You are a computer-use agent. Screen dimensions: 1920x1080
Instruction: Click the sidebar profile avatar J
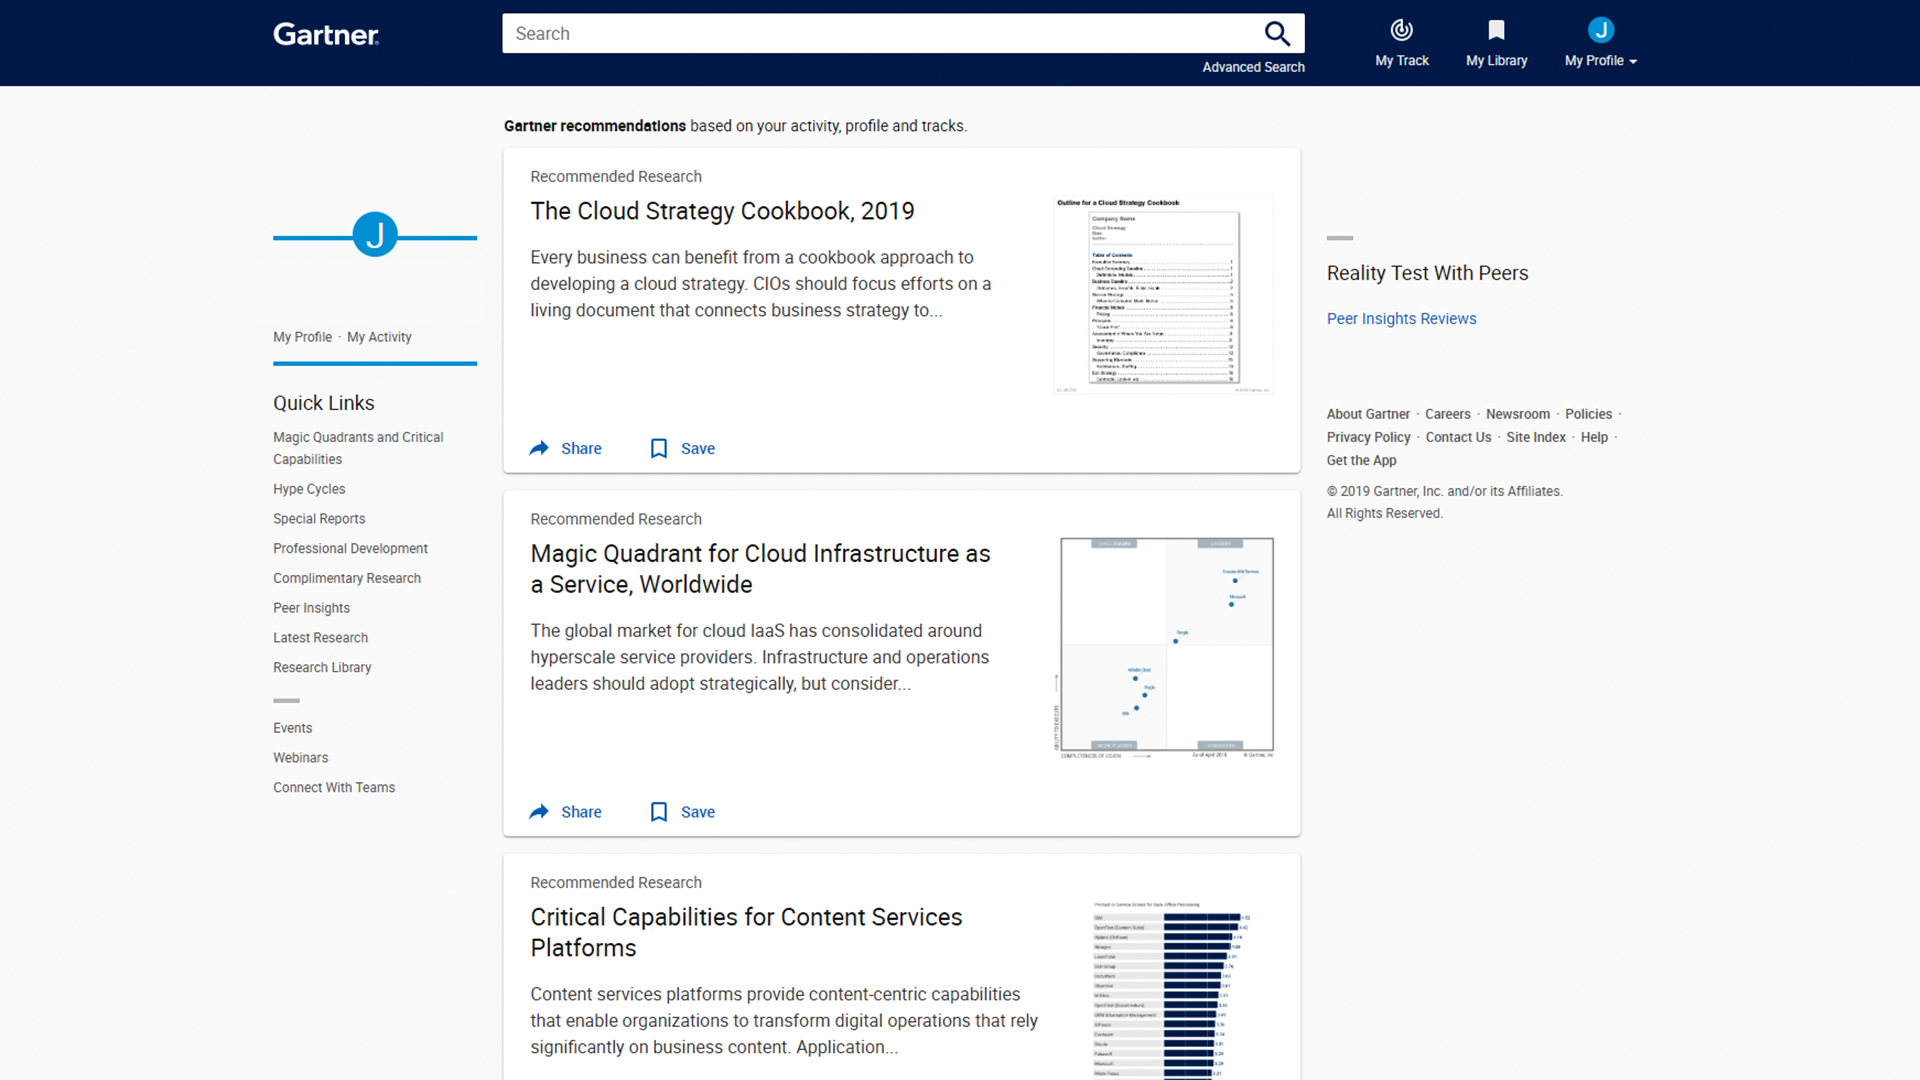[375, 235]
